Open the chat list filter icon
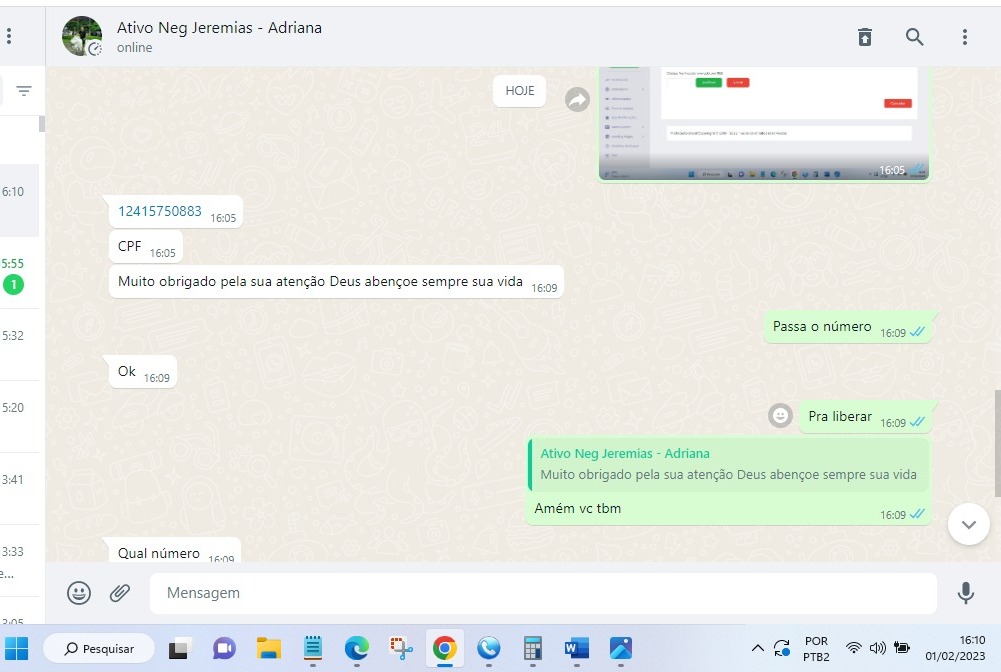 coord(24,91)
